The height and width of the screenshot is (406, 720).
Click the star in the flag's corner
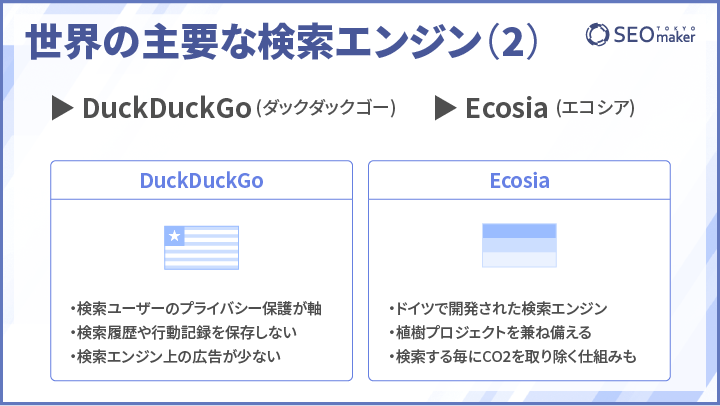pos(174,236)
